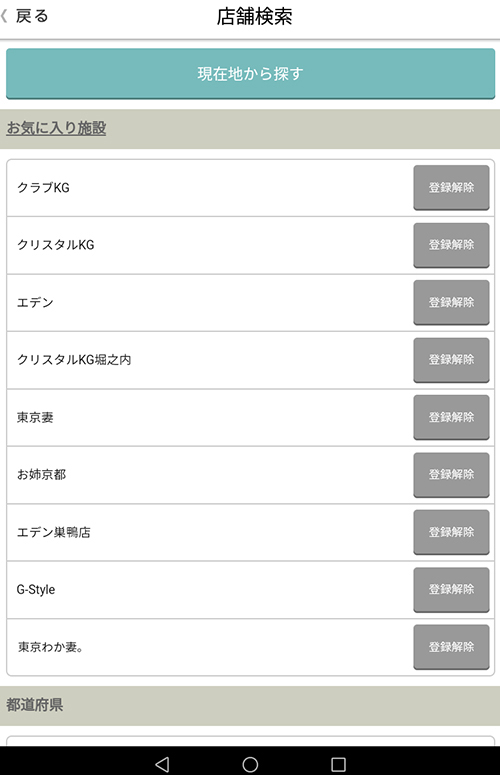
Task: Unregister クリスタルKG with 登録解除
Action: [451, 245]
